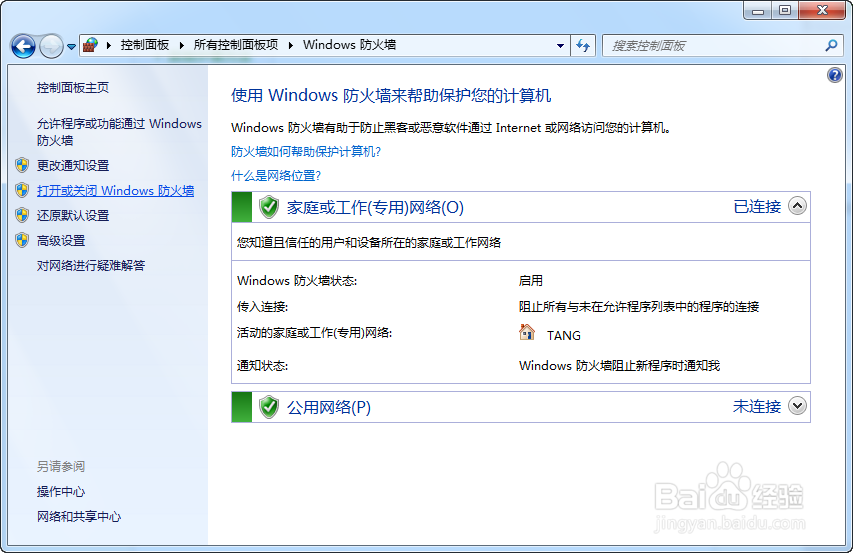Image resolution: width=853 pixels, height=553 pixels.
Task: Maximize the firewall window
Action: [784, 10]
